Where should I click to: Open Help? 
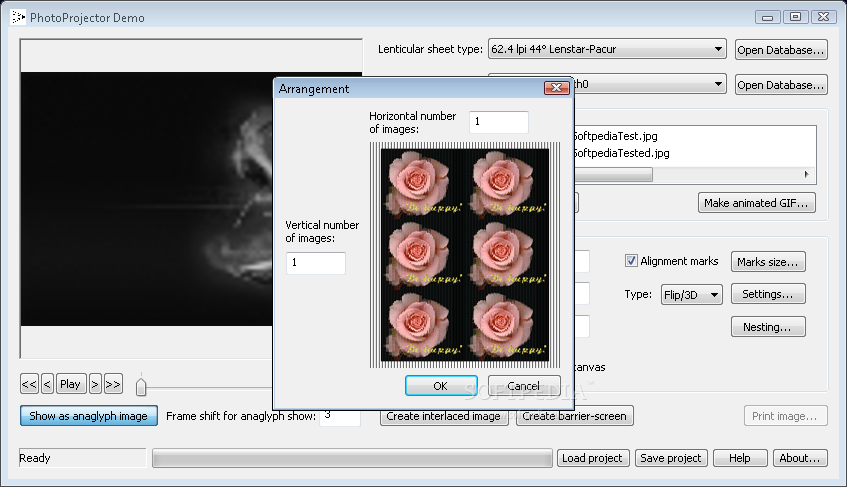click(x=740, y=458)
